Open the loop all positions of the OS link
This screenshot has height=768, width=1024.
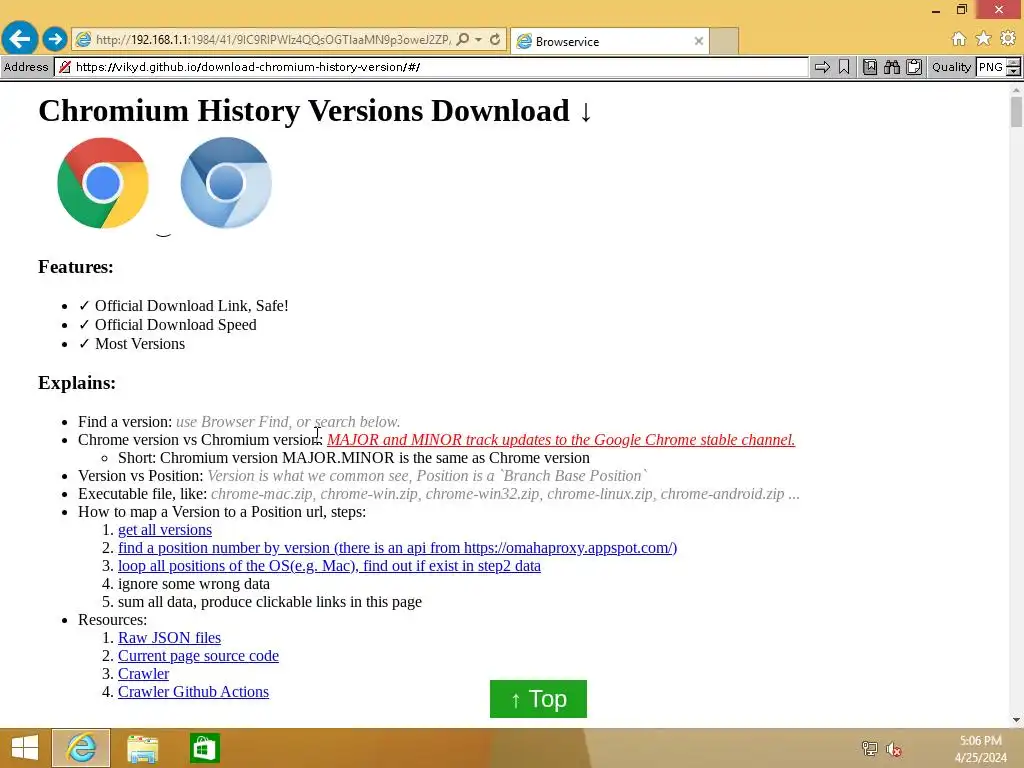coord(329,566)
